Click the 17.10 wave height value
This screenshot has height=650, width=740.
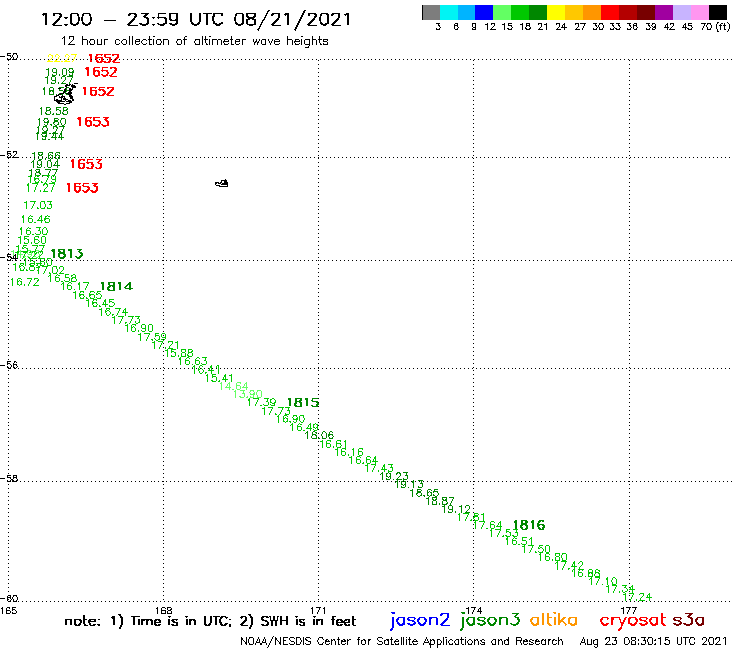tap(603, 581)
